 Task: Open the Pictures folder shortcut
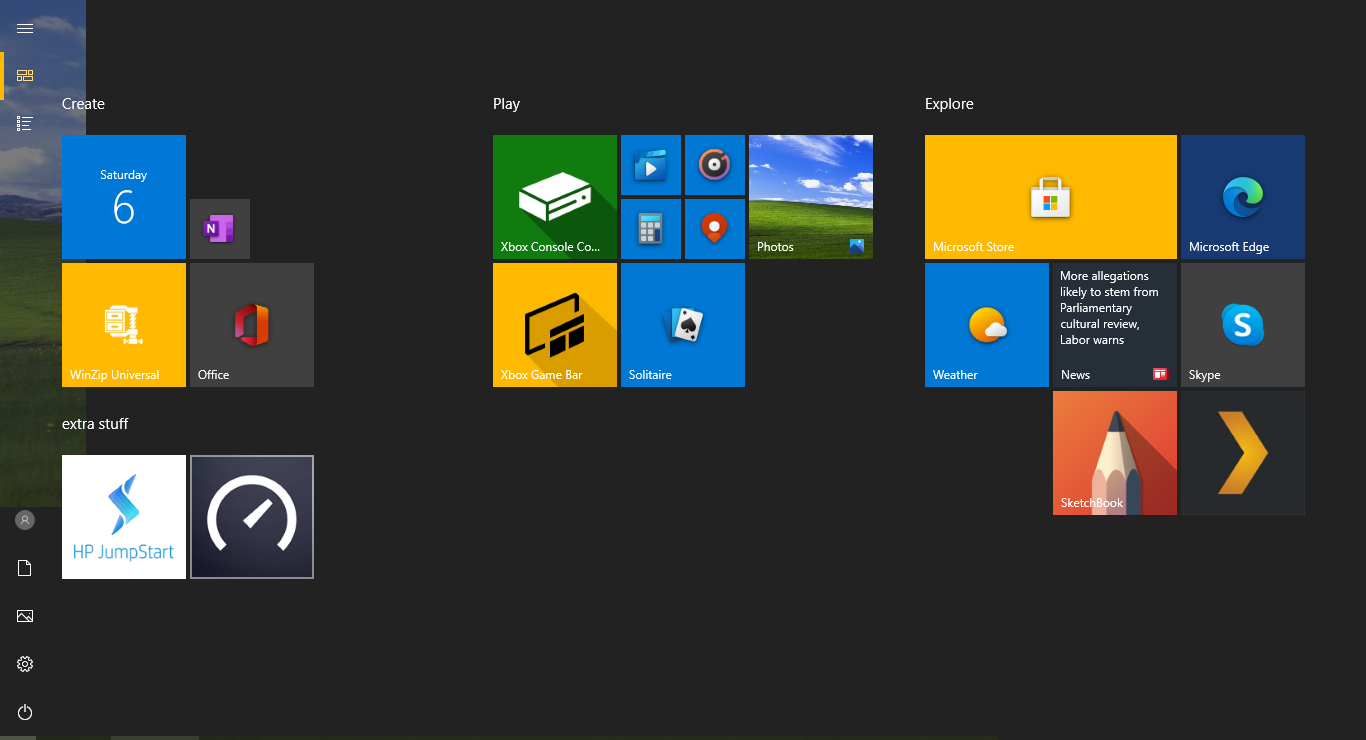coord(25,616)
